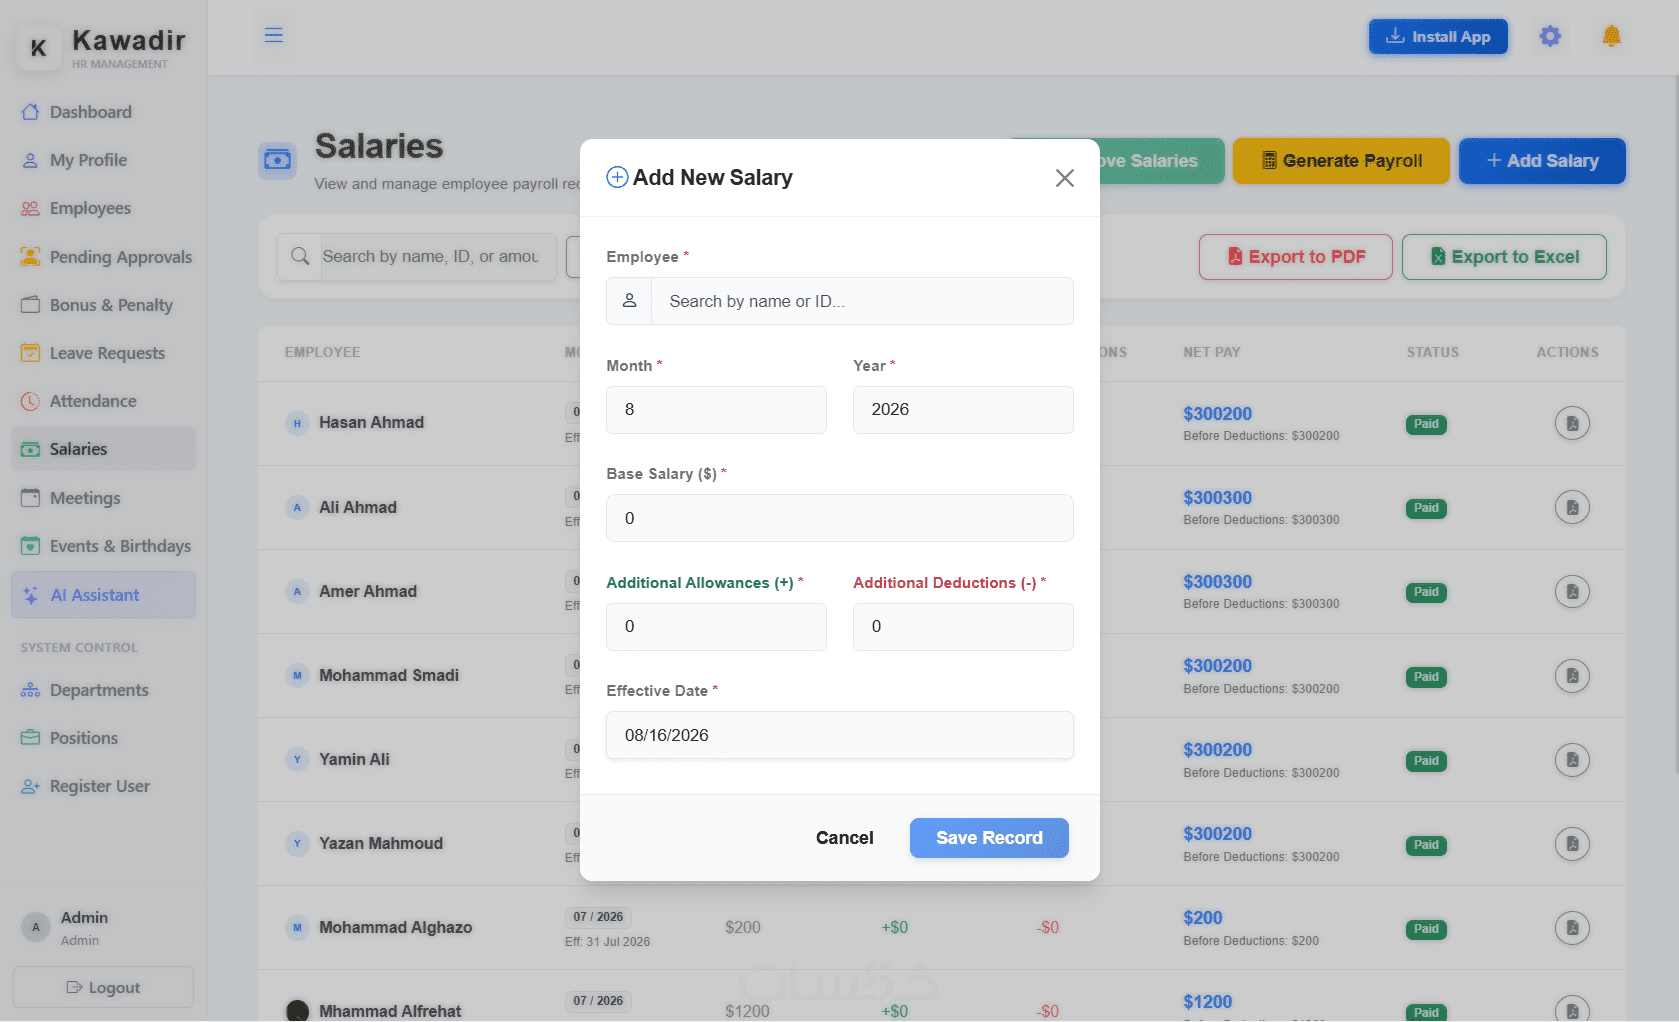Click Generate Payroll

click(x=1341, y=161)
